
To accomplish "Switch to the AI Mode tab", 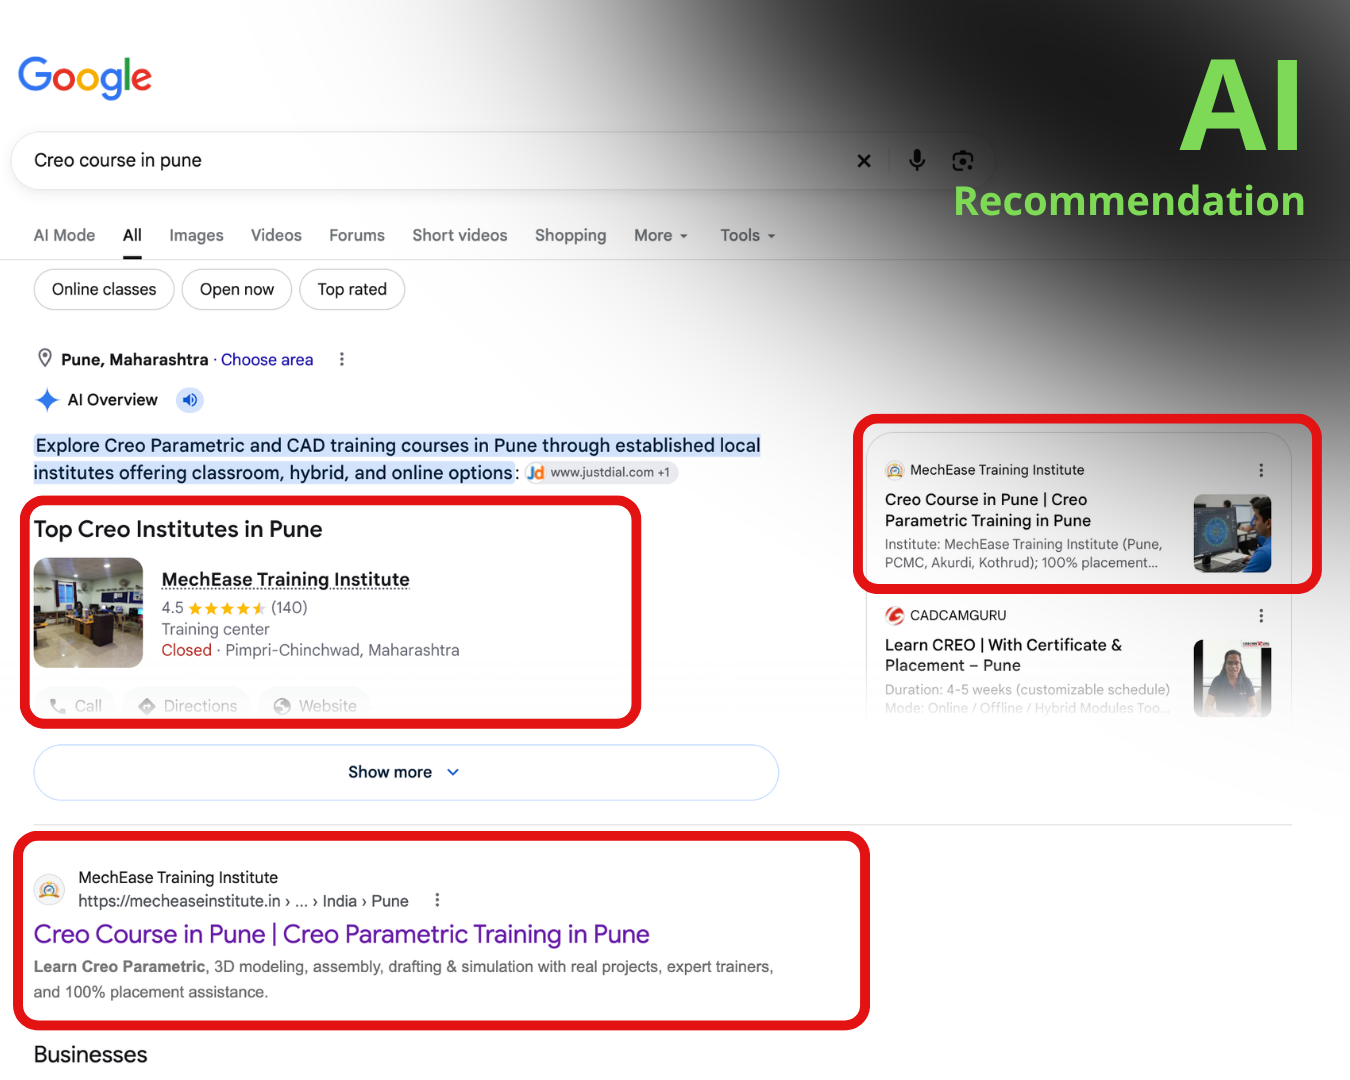I will click(65, 236).
